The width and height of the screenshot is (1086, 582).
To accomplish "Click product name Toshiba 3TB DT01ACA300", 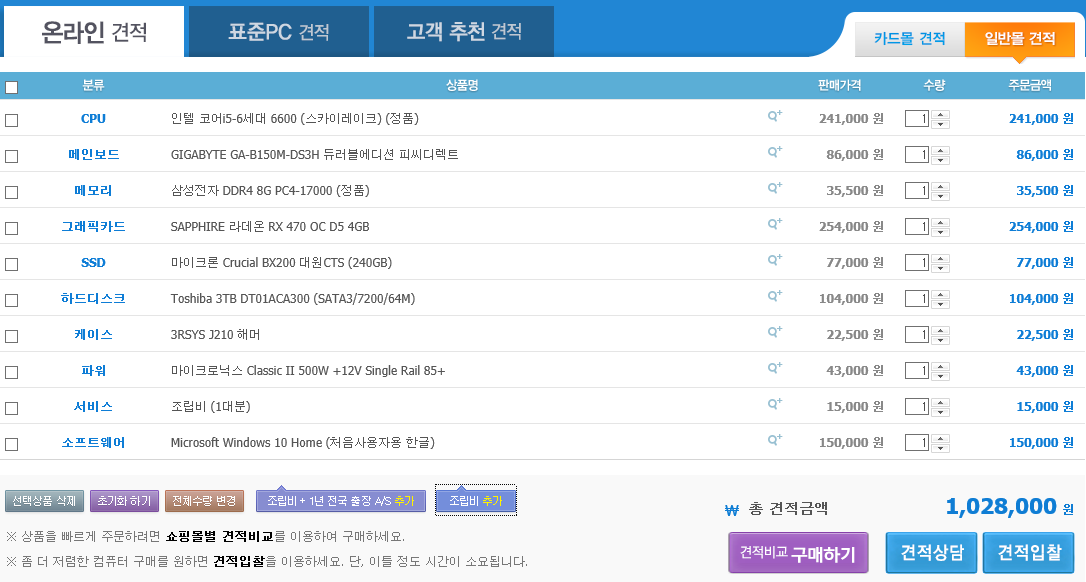I will point(293,299).
